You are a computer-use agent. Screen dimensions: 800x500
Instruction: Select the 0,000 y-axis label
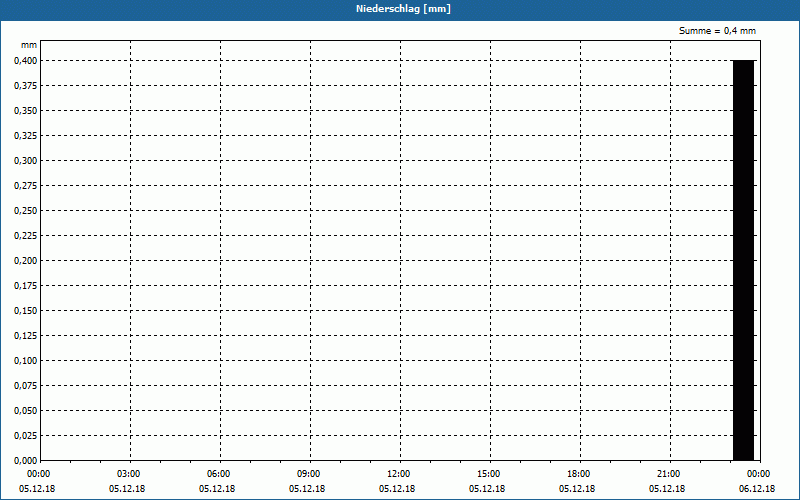[x=26, y=461]
